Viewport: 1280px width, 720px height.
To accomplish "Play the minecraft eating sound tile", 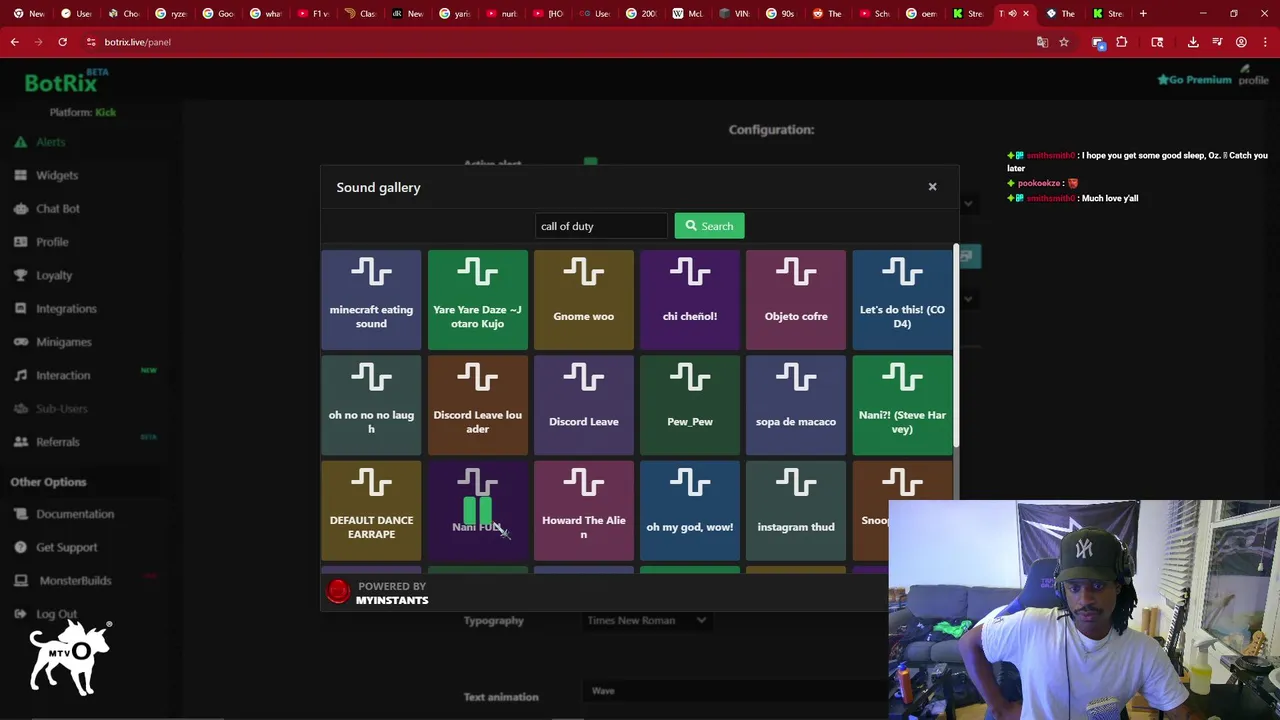I will (x=371, y=300).
